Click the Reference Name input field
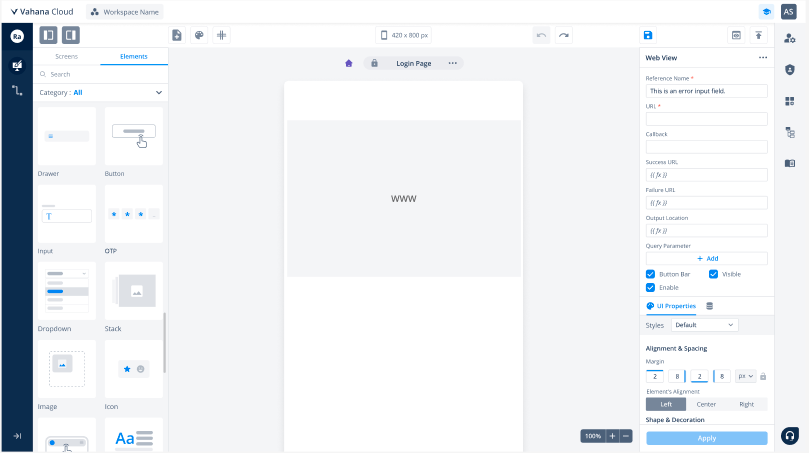Viewport: 809px width, 453px height. coord(706,91)
